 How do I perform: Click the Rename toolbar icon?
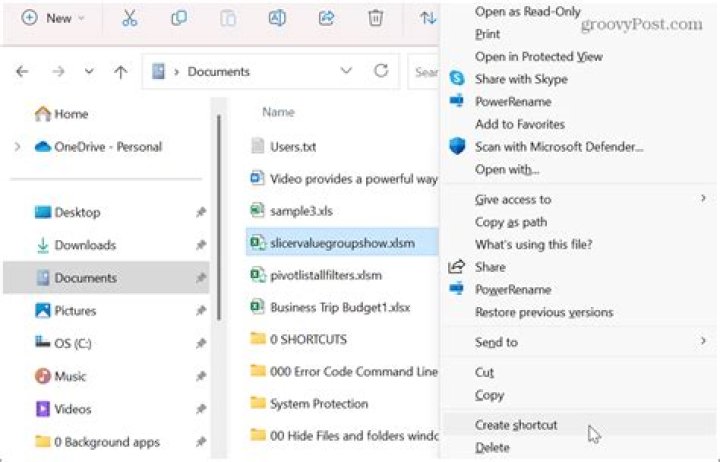click(x=277, y=18)
